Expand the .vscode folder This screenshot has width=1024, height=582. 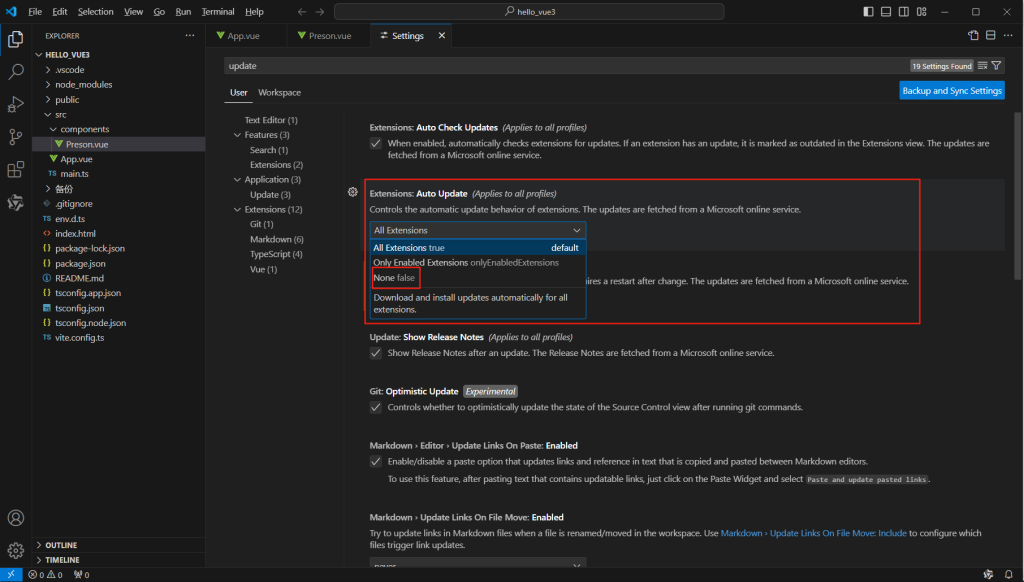click(119, 70)
